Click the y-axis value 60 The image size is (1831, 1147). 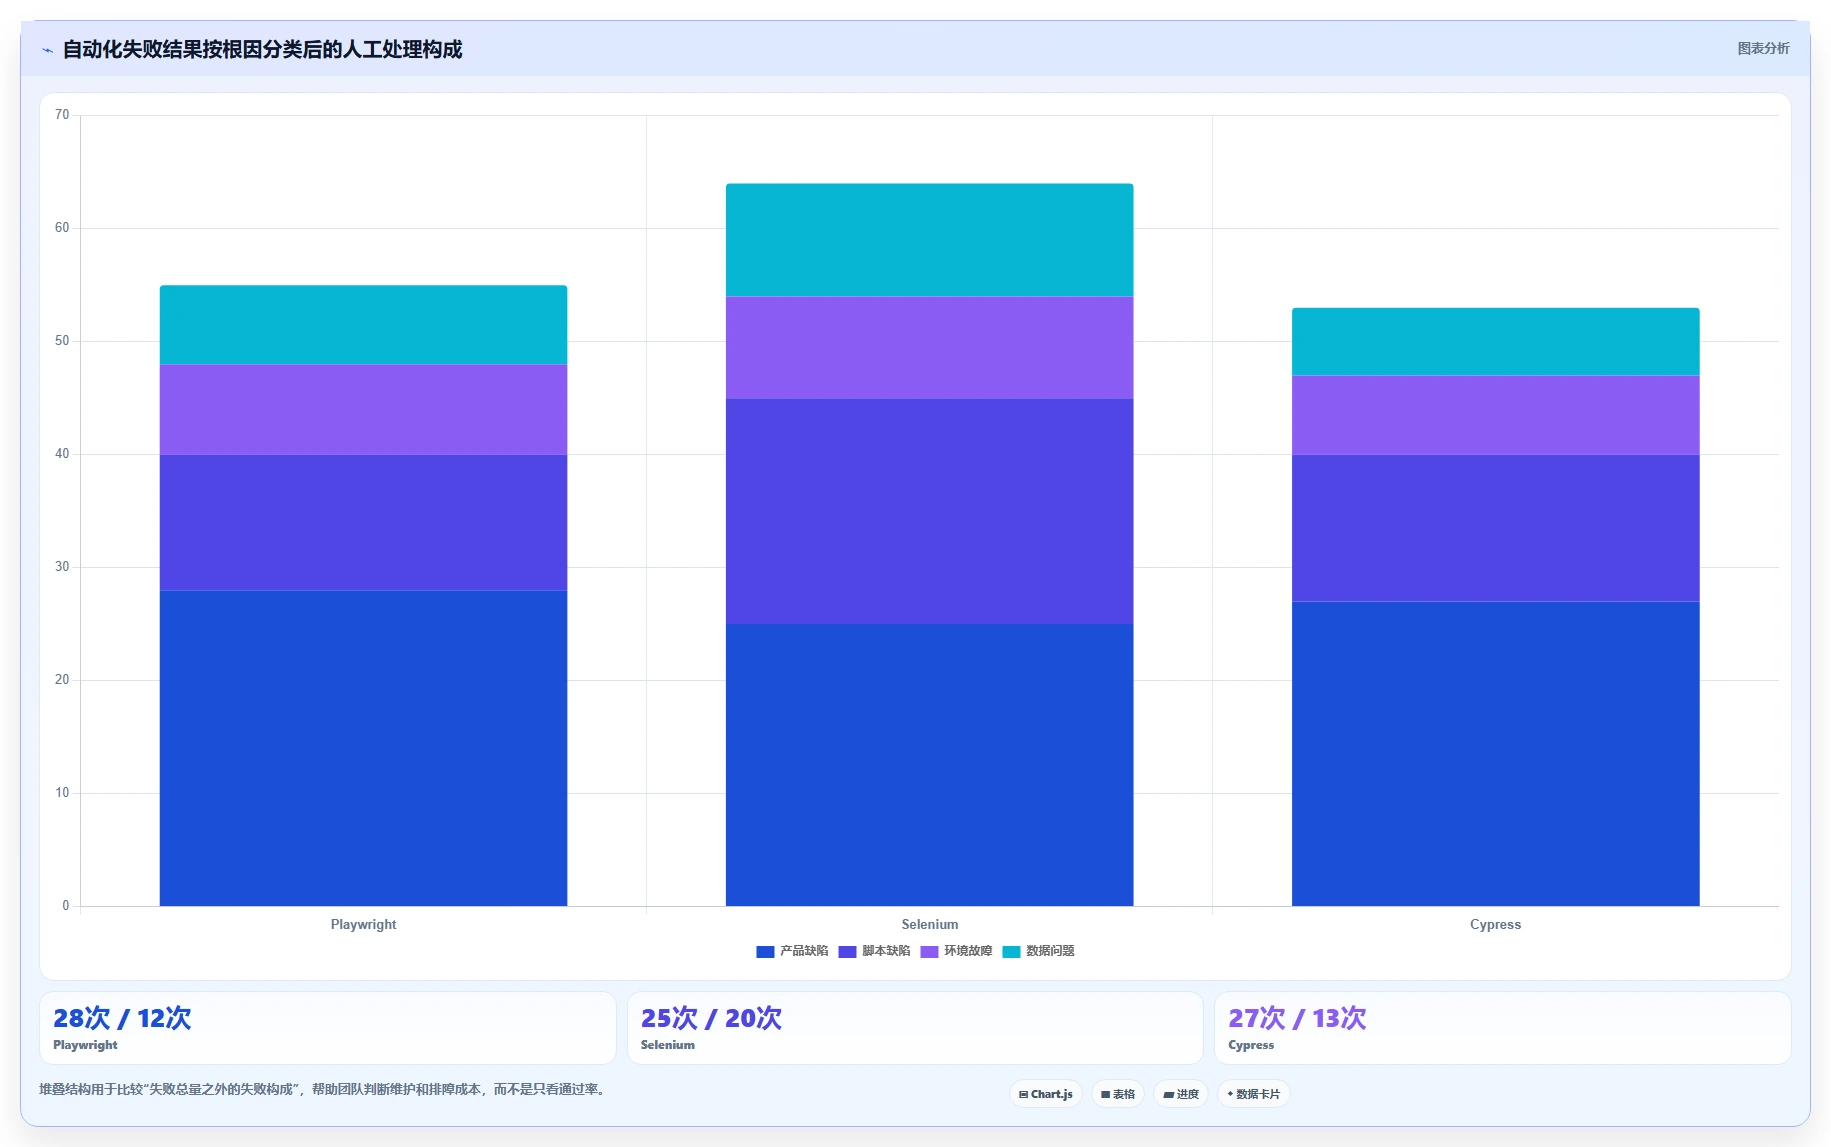[62, 228]
